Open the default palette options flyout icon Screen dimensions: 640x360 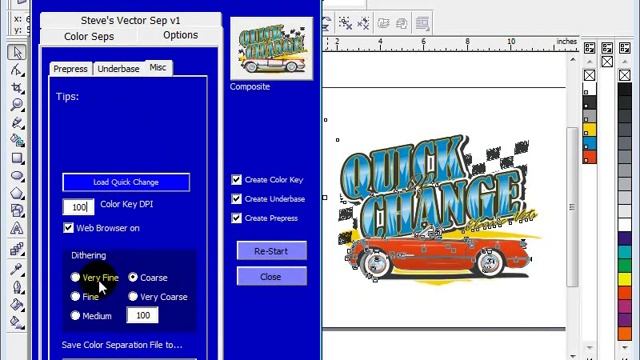(x=625, y=48)
